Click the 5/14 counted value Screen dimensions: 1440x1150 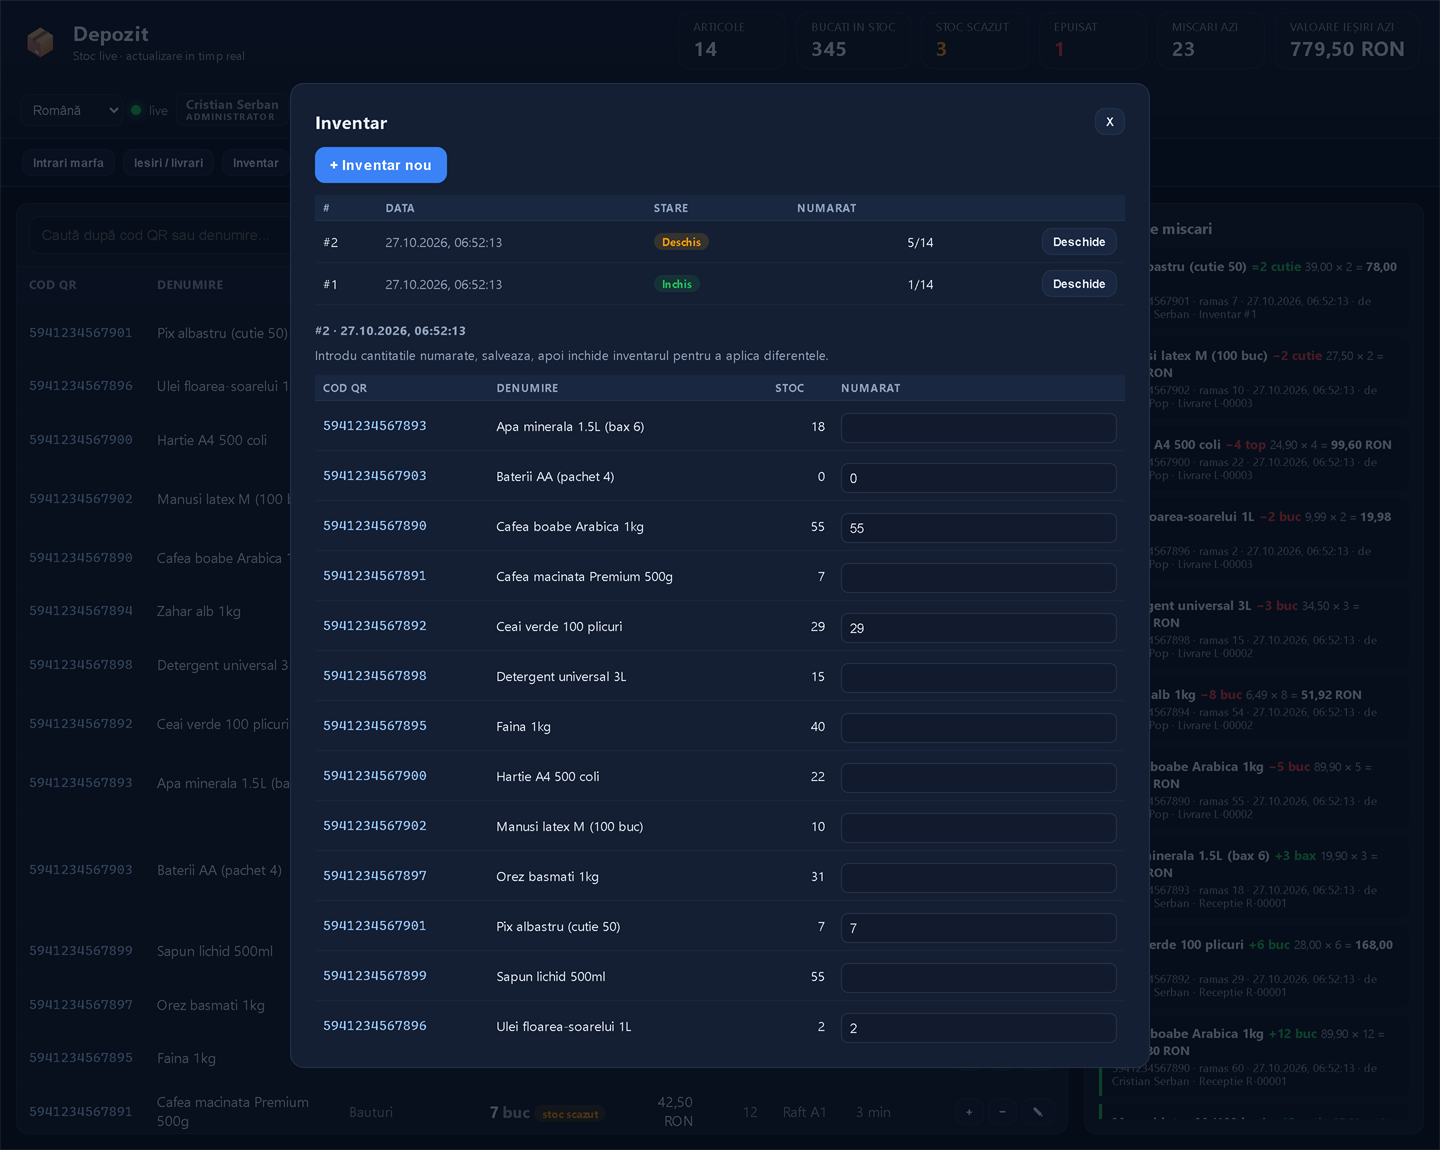920,243
